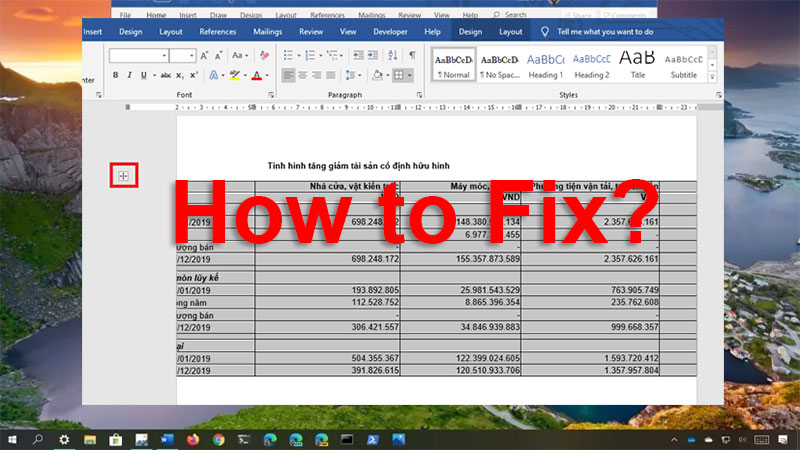Image resolution: width=800 pixels, height=450 pixels.
Task: Switch to the Developer tab
Action: pos(390,32)
